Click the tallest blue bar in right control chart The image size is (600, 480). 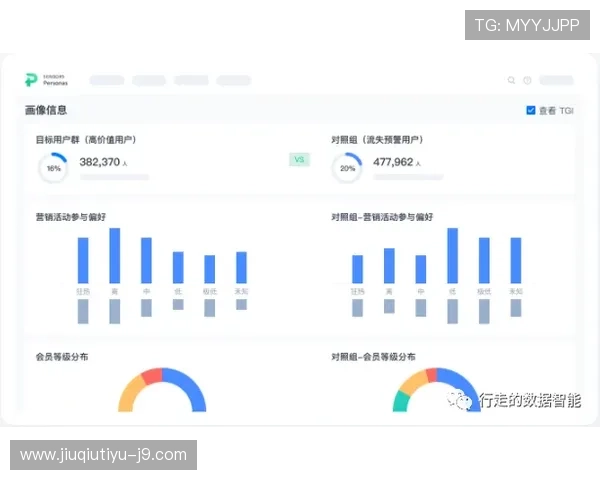pos(453,256)
